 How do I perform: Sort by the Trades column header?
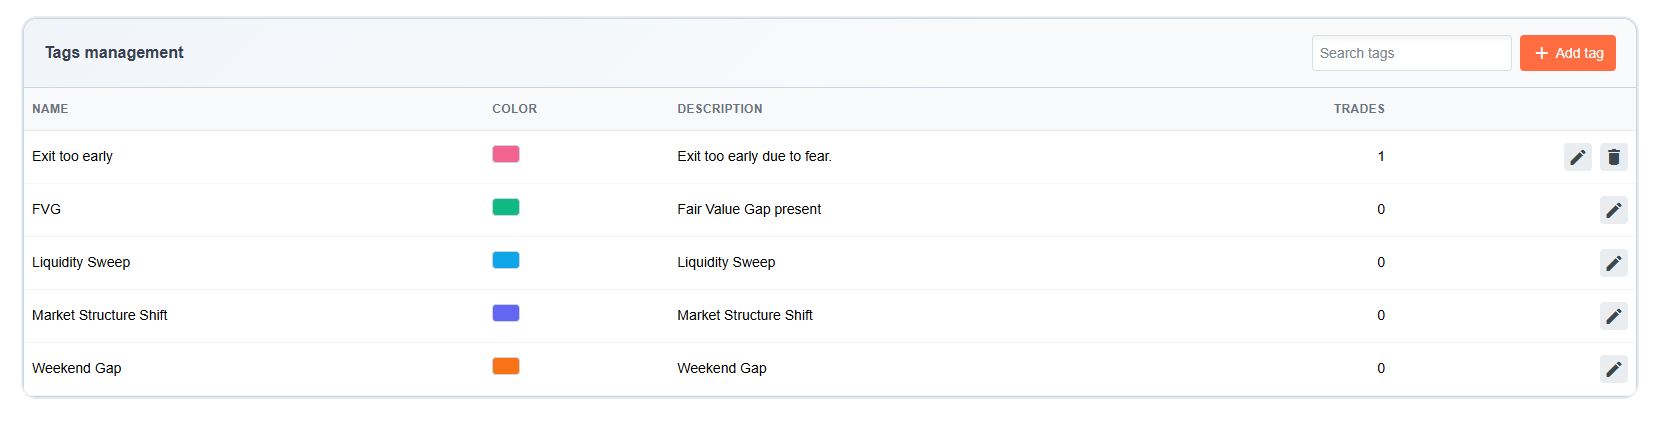click(x=1358, y=109)
